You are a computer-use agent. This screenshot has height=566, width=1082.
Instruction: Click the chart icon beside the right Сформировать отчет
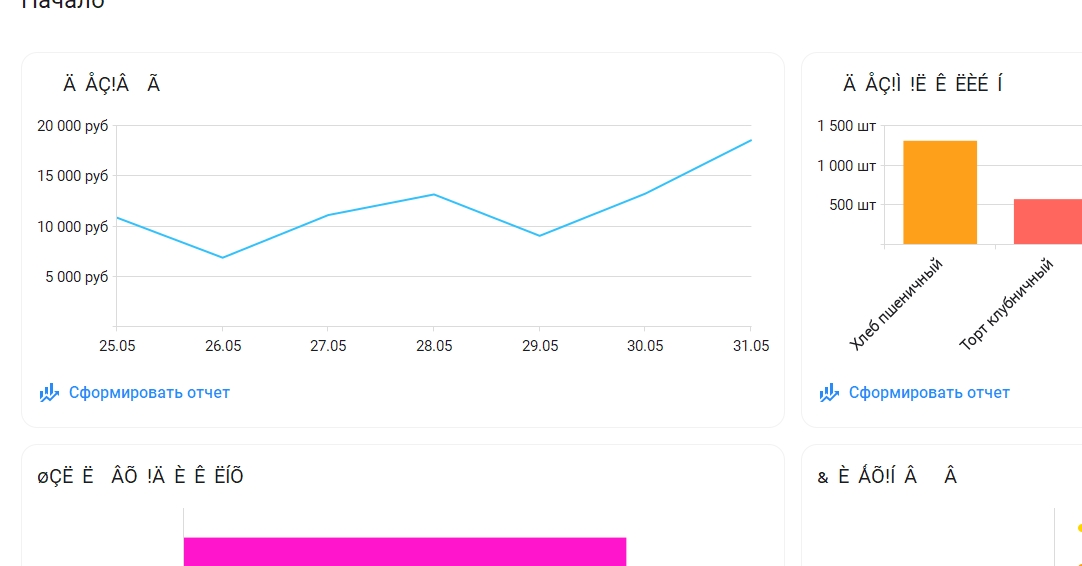[x=829, y=393]
